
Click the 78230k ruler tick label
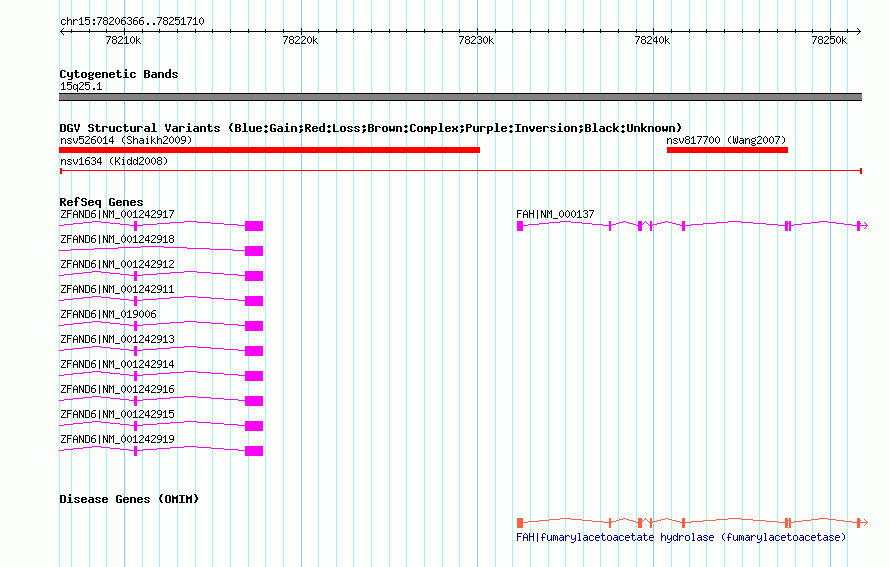pos(476,40)
